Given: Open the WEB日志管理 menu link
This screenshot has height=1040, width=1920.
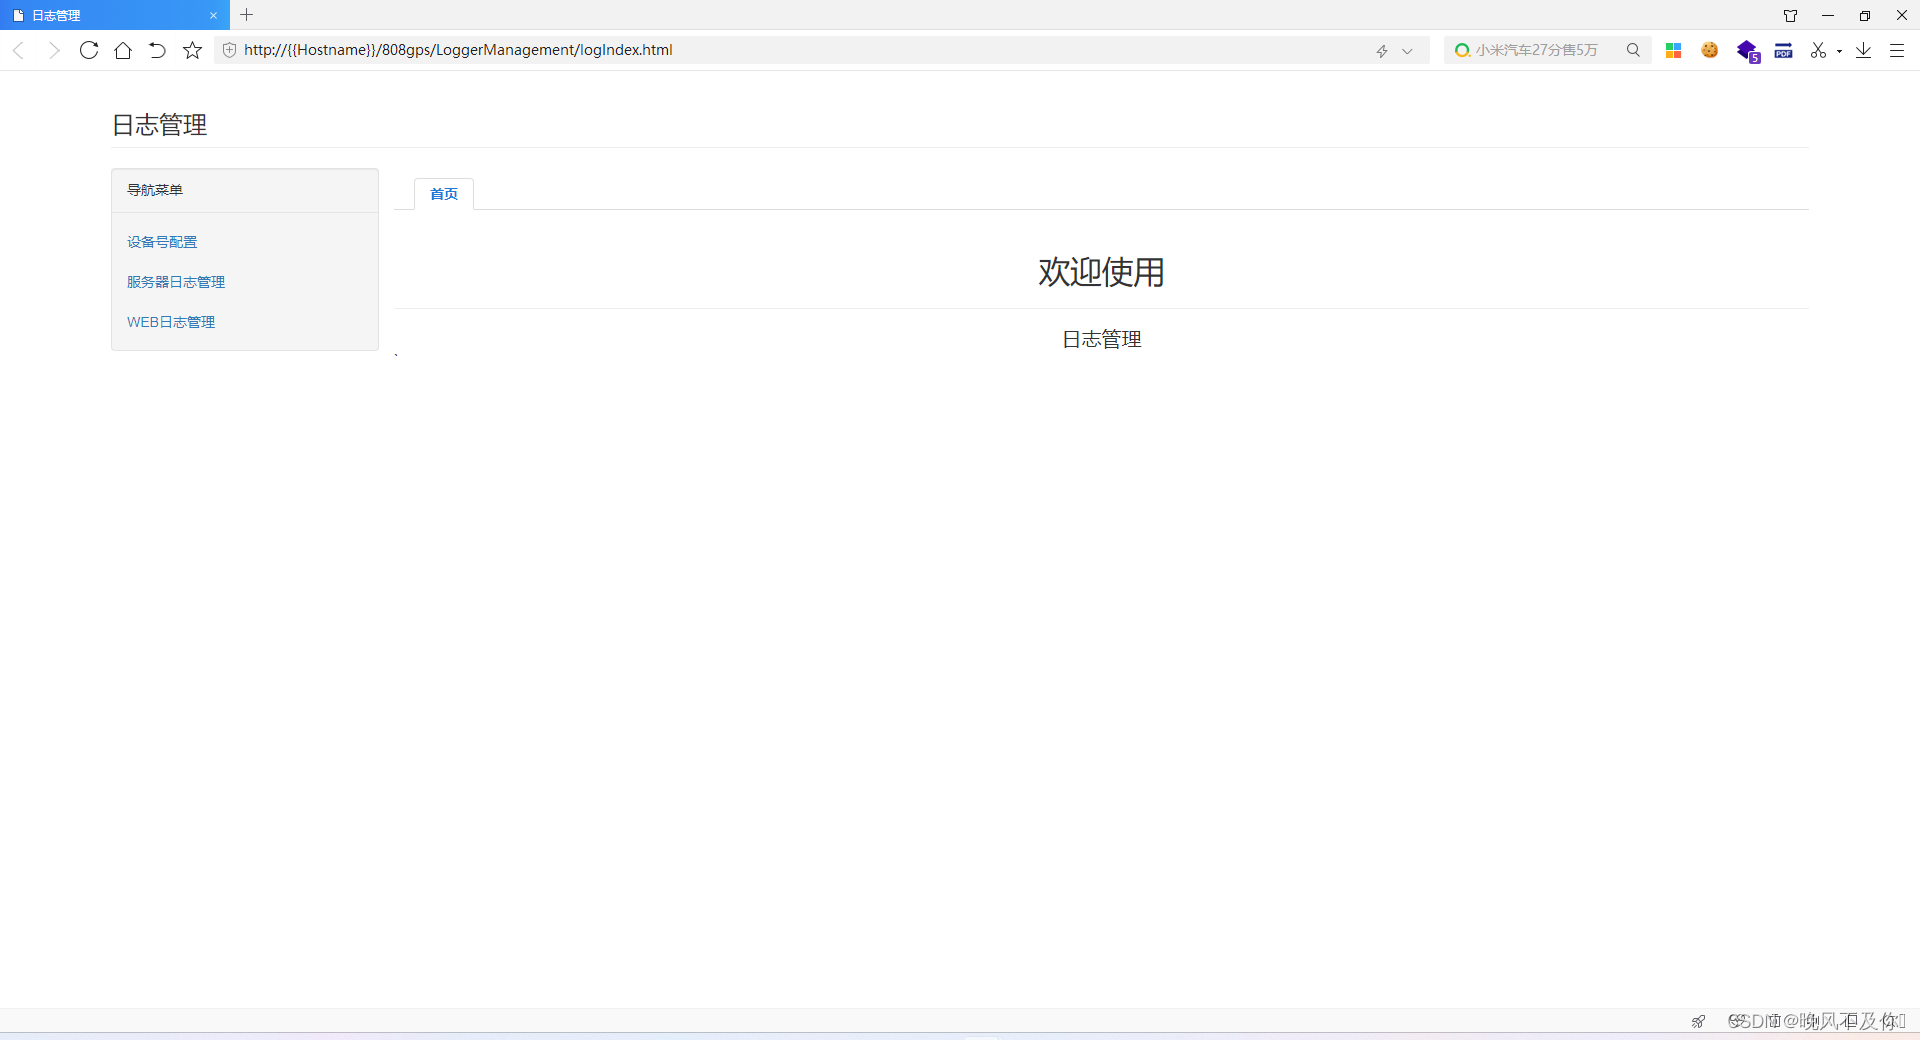Looking at the screenshot, I should 171,322.
